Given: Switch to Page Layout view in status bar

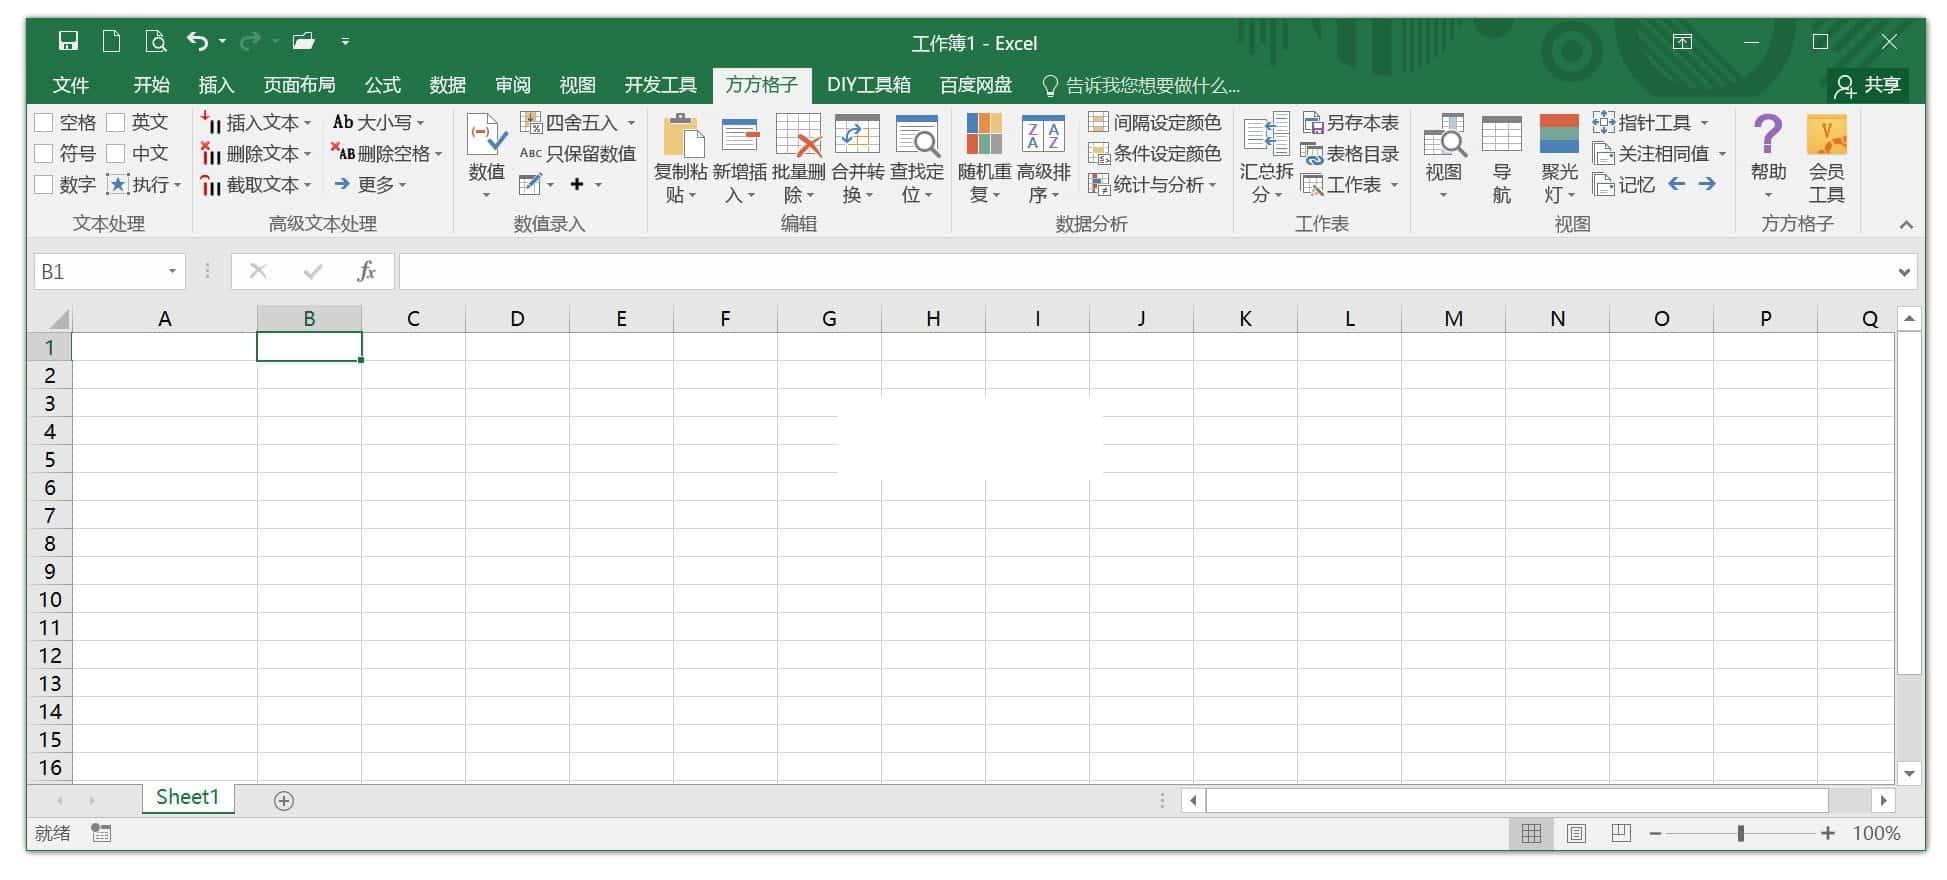Looking at the screenshot, I should pos(1576,833).
